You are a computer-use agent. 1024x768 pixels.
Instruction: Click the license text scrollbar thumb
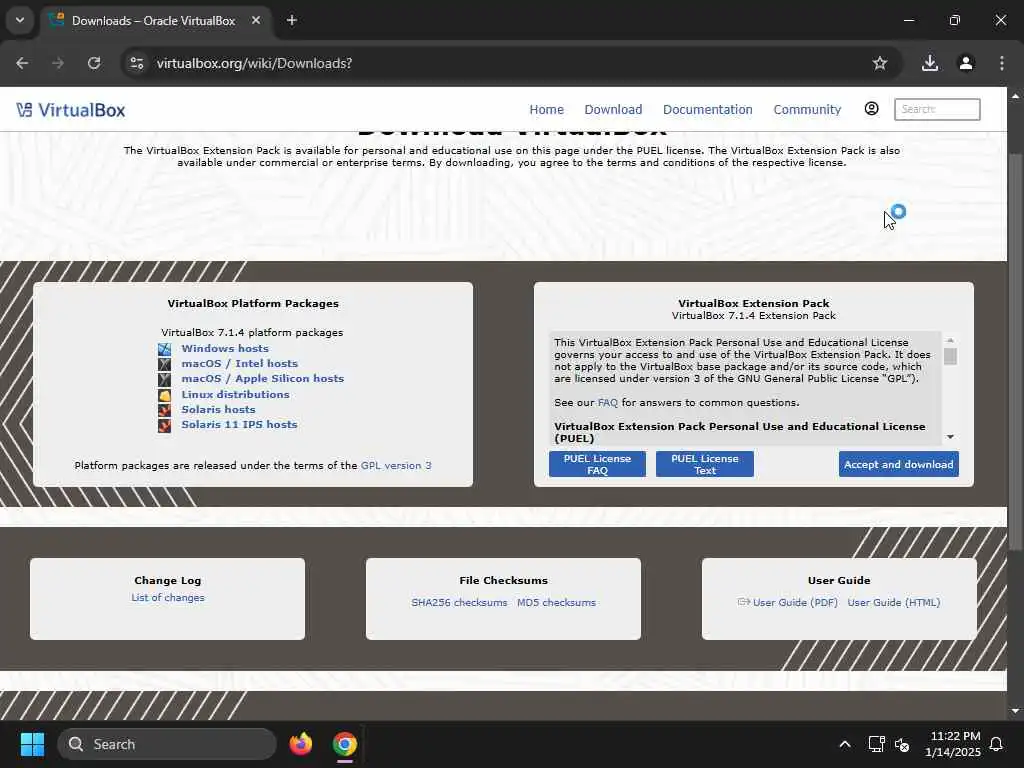(950, 357)
